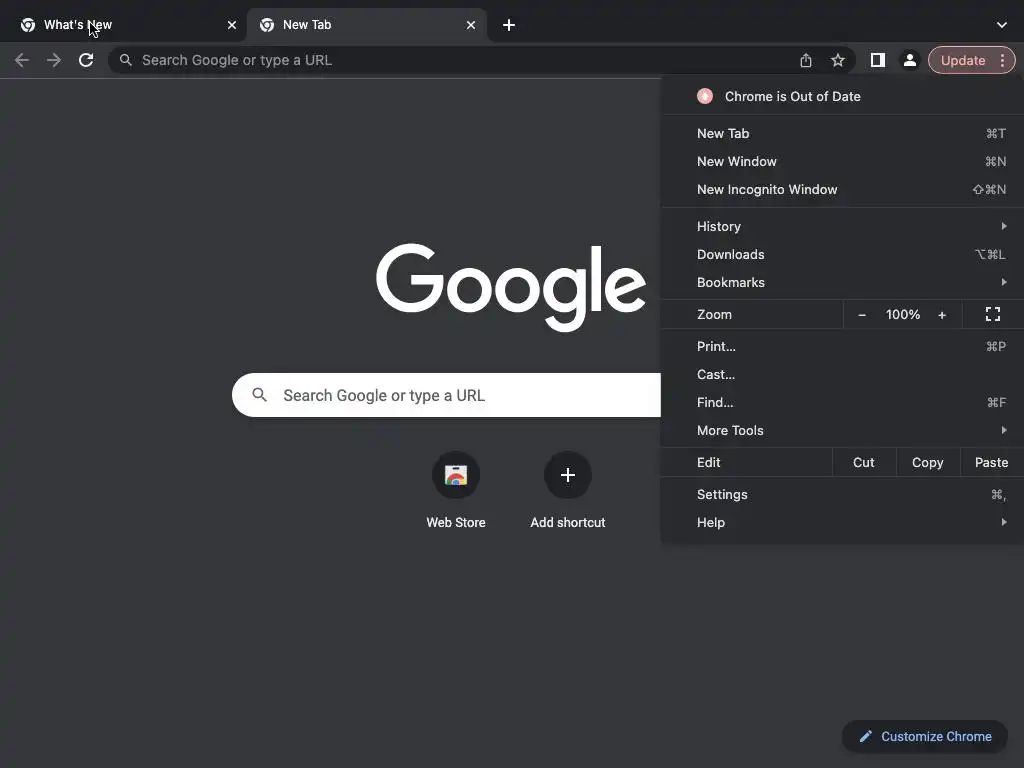Click the Google page search box

[447, 395]
